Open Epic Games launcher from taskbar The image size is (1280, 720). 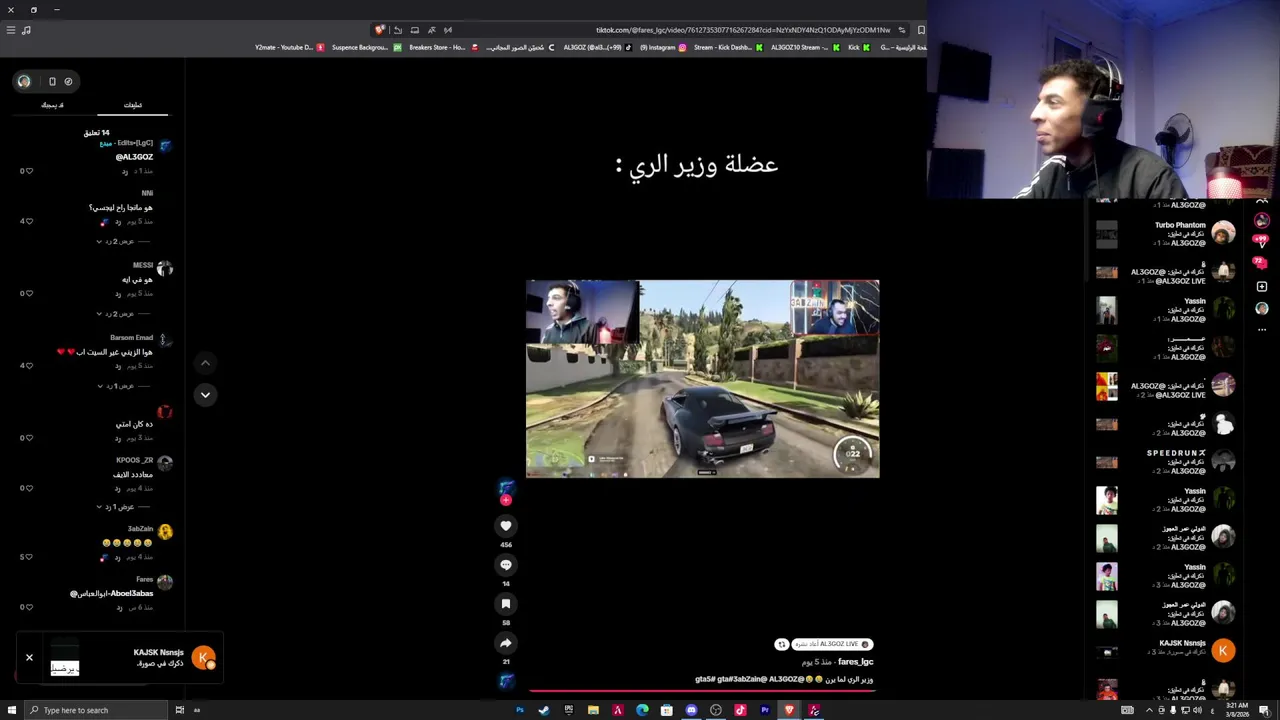coord(569,710)
